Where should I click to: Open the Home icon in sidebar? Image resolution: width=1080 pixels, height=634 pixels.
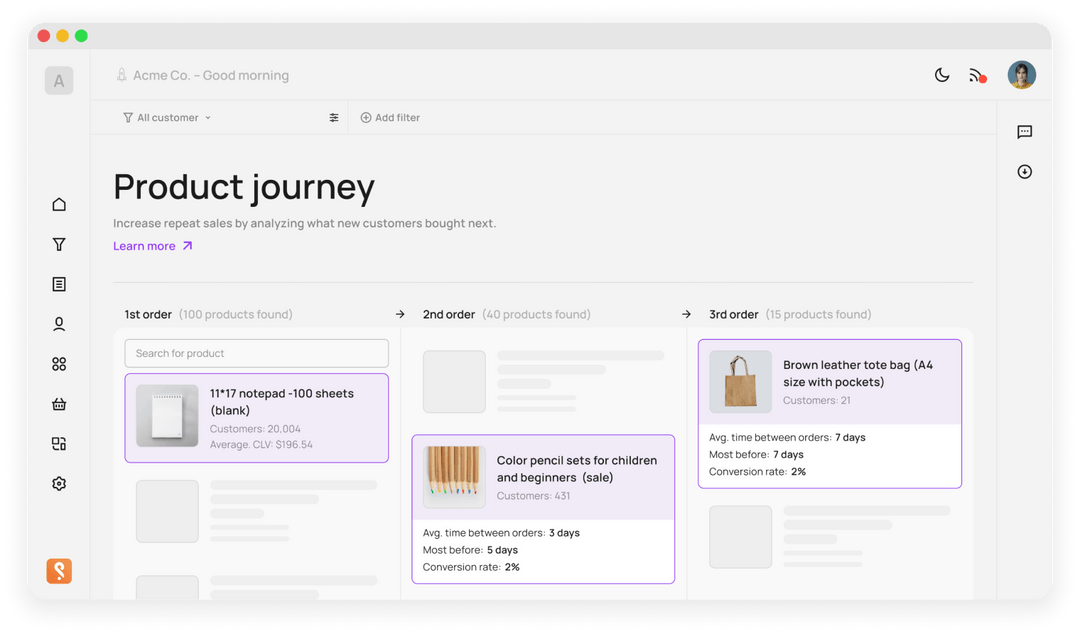point(59,204)
